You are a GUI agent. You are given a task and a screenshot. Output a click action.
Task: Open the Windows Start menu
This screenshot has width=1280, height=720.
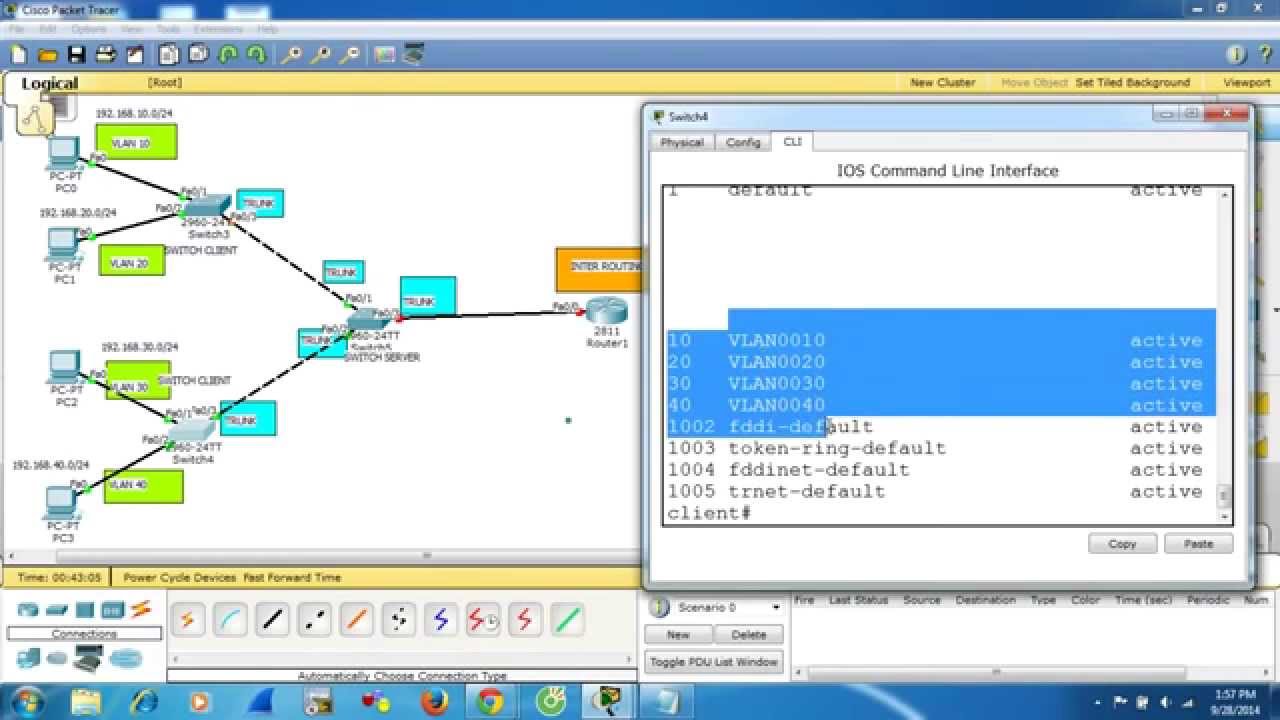coord(26,700)
